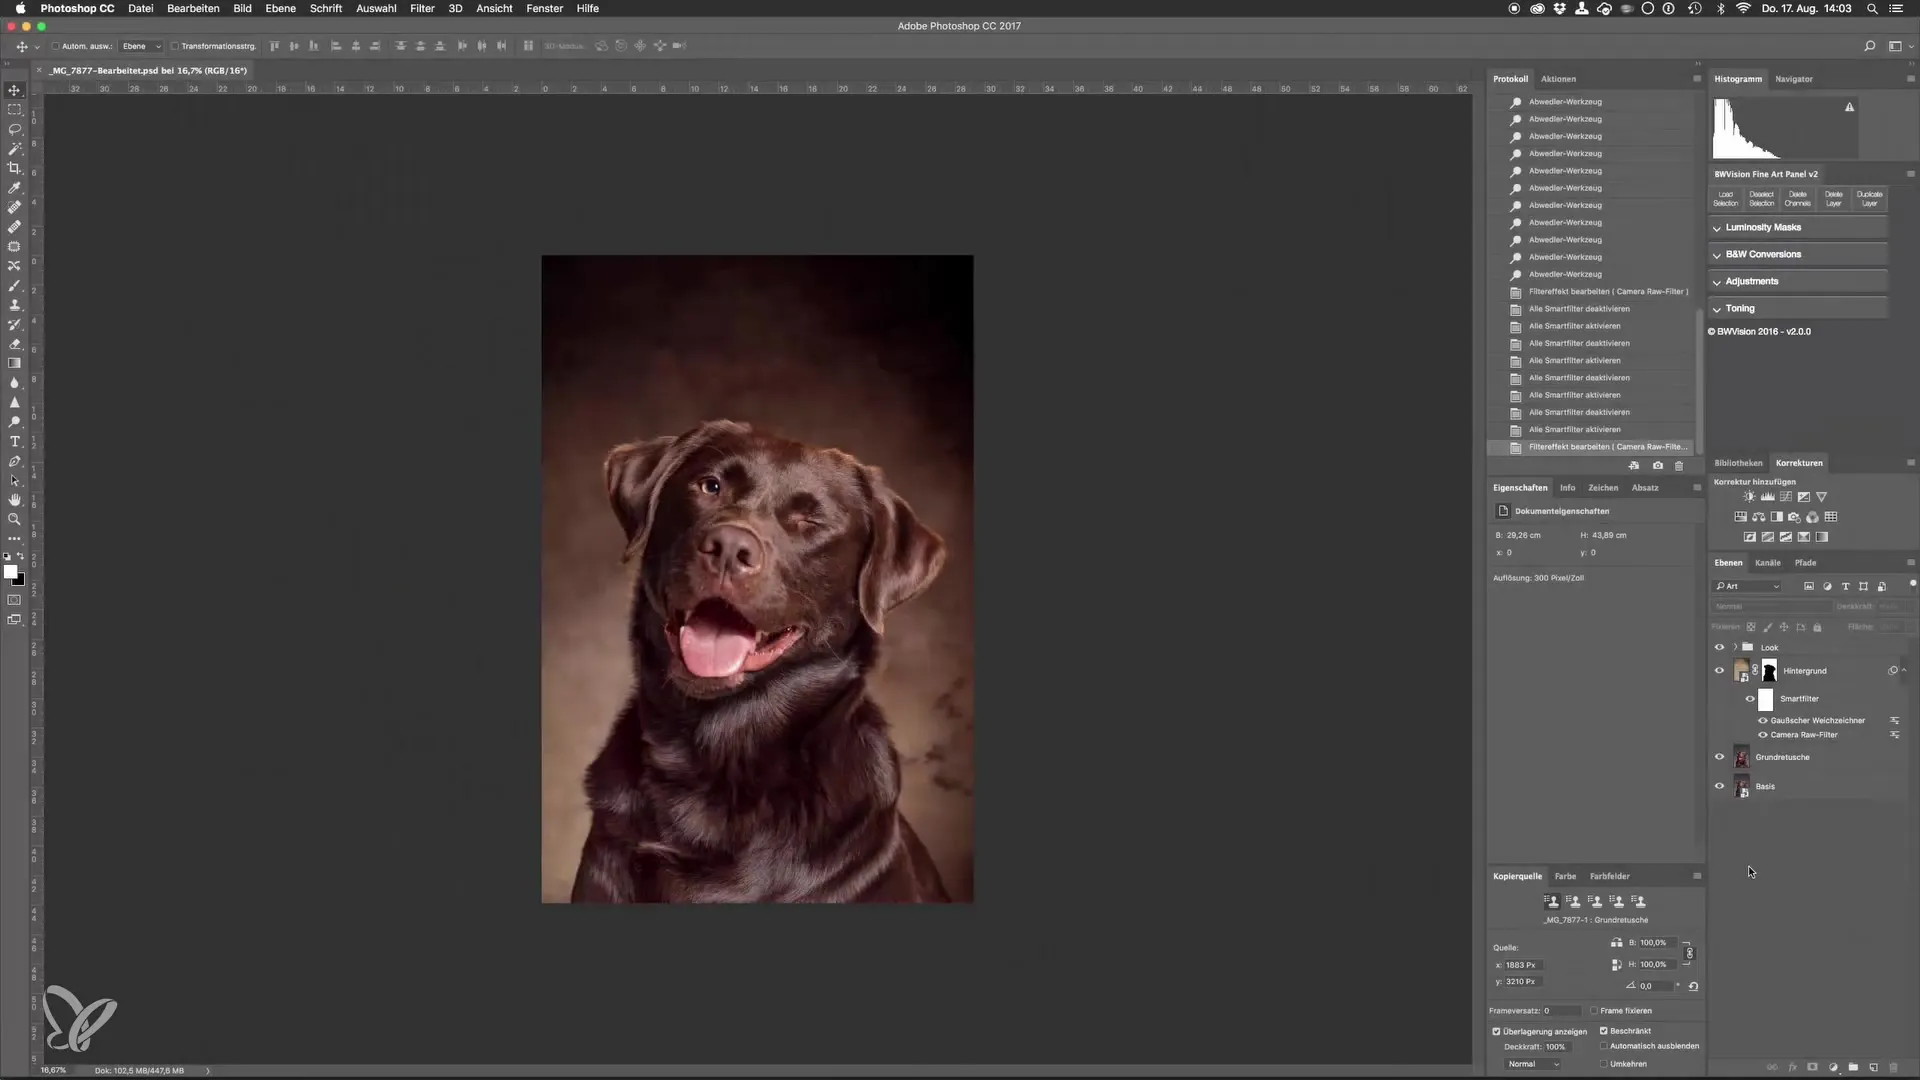
Task: Enable the Frame fixieren checkbox
Action: pos(1594,1011)
